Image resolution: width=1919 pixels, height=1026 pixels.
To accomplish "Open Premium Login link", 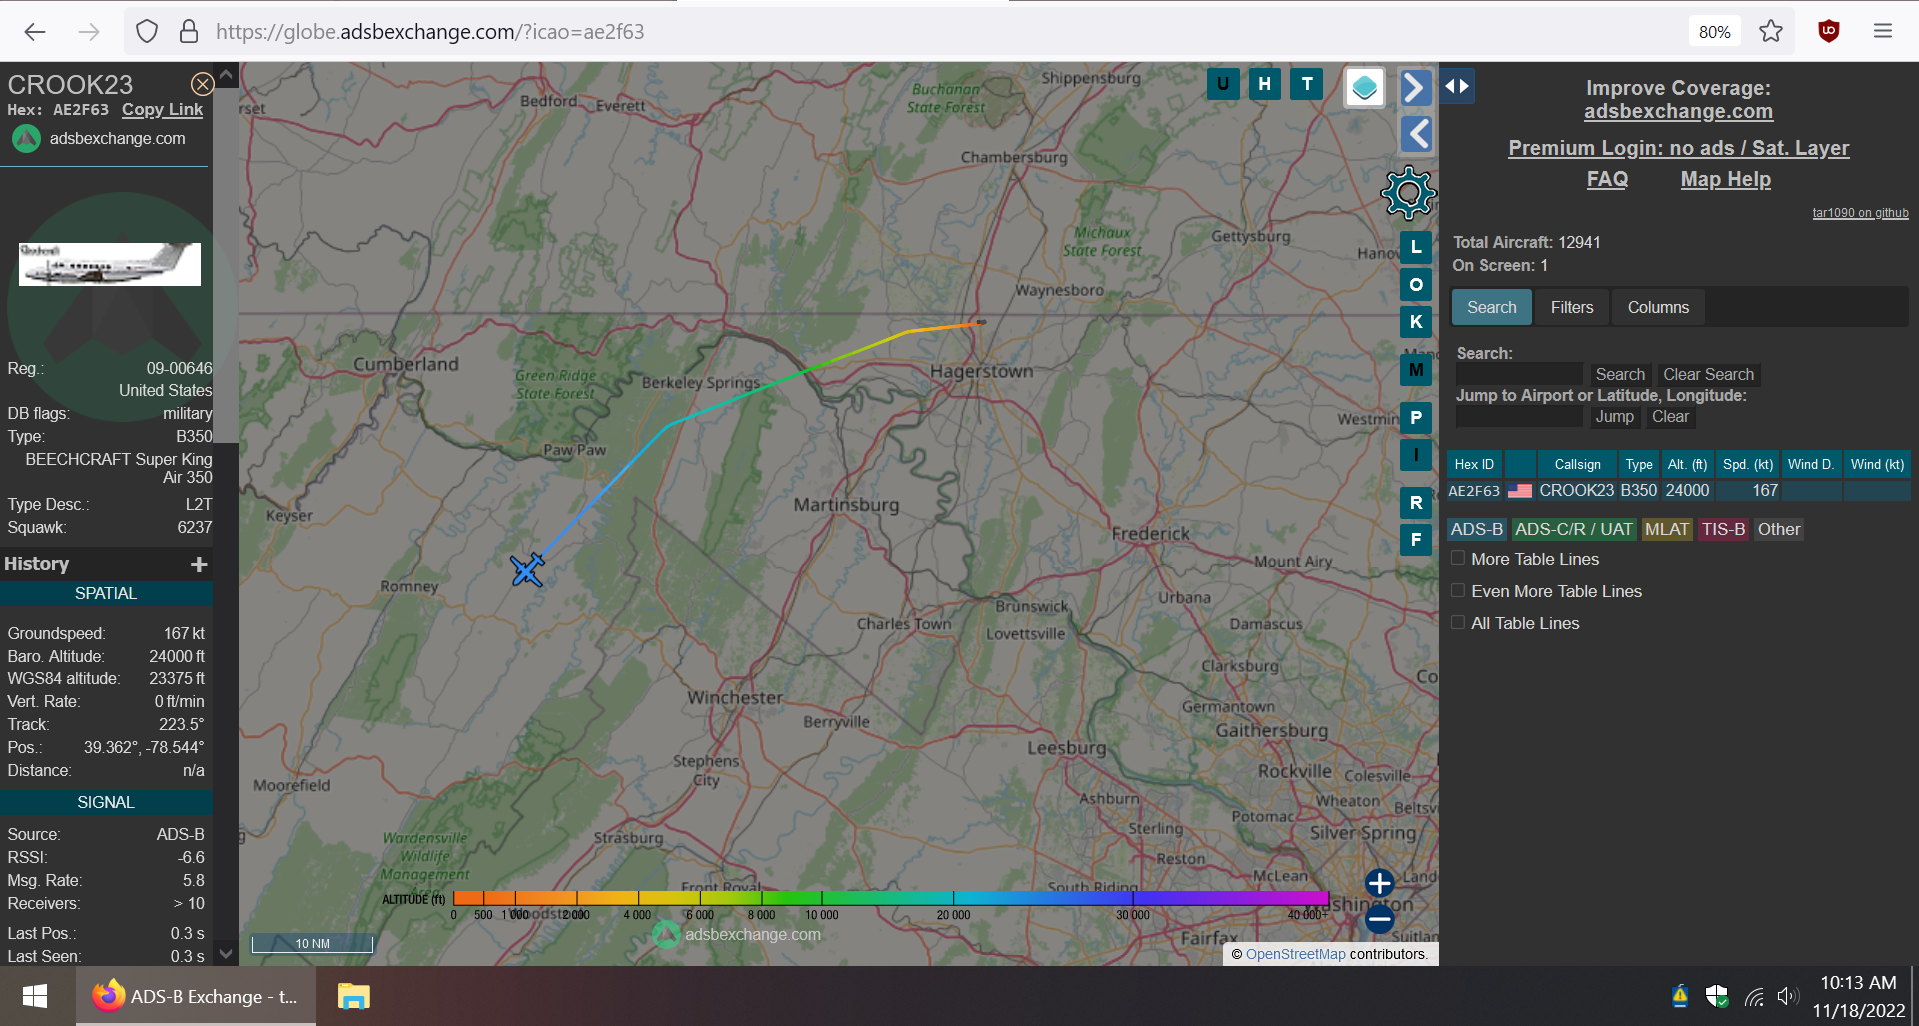I will 1678,148.
